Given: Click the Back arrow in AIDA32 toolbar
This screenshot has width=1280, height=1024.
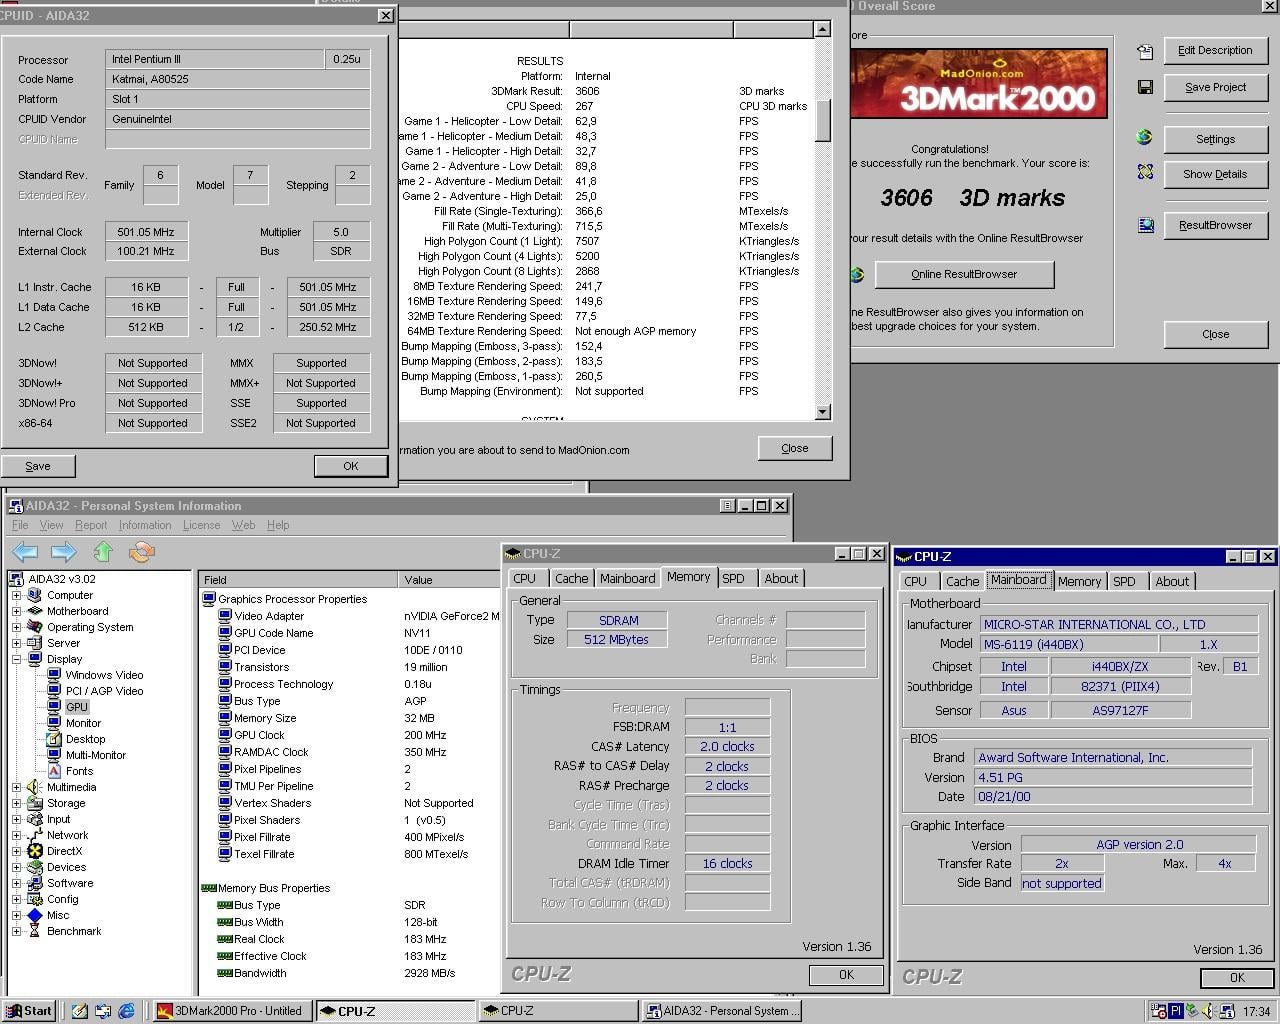Looking at the screenshot, I should (x=22, y=551).
